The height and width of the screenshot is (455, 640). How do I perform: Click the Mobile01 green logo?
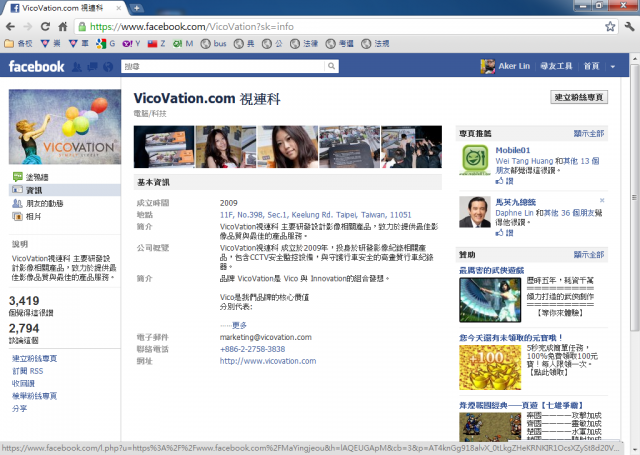point(475,159)
